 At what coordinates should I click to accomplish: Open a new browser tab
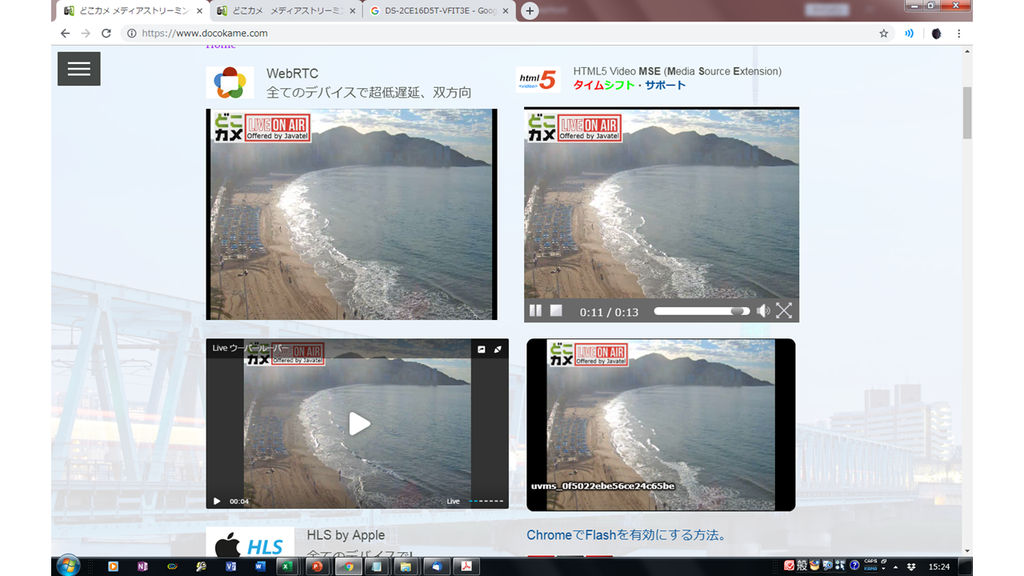[x=530, y=11]
